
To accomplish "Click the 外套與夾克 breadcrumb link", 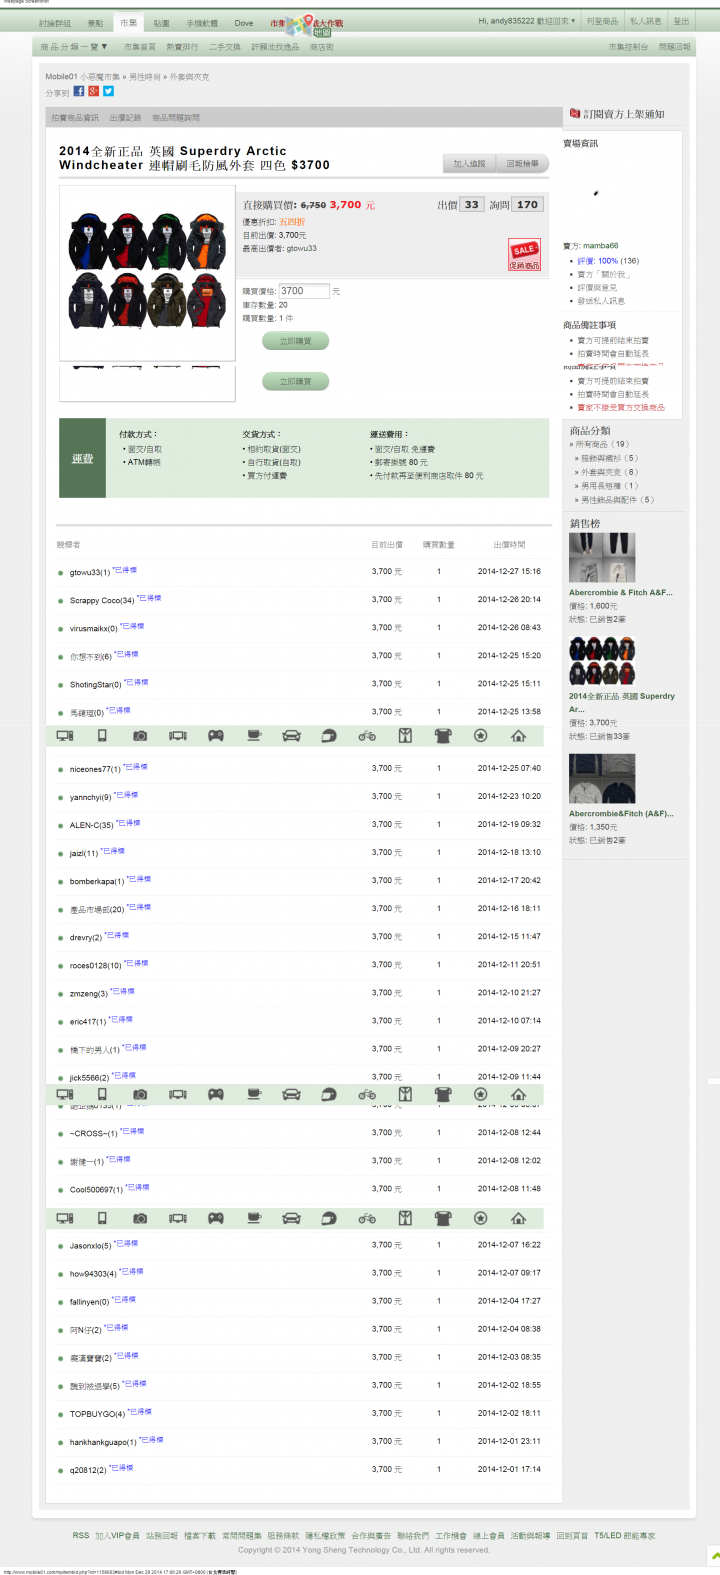I will [x=189, y=77].
